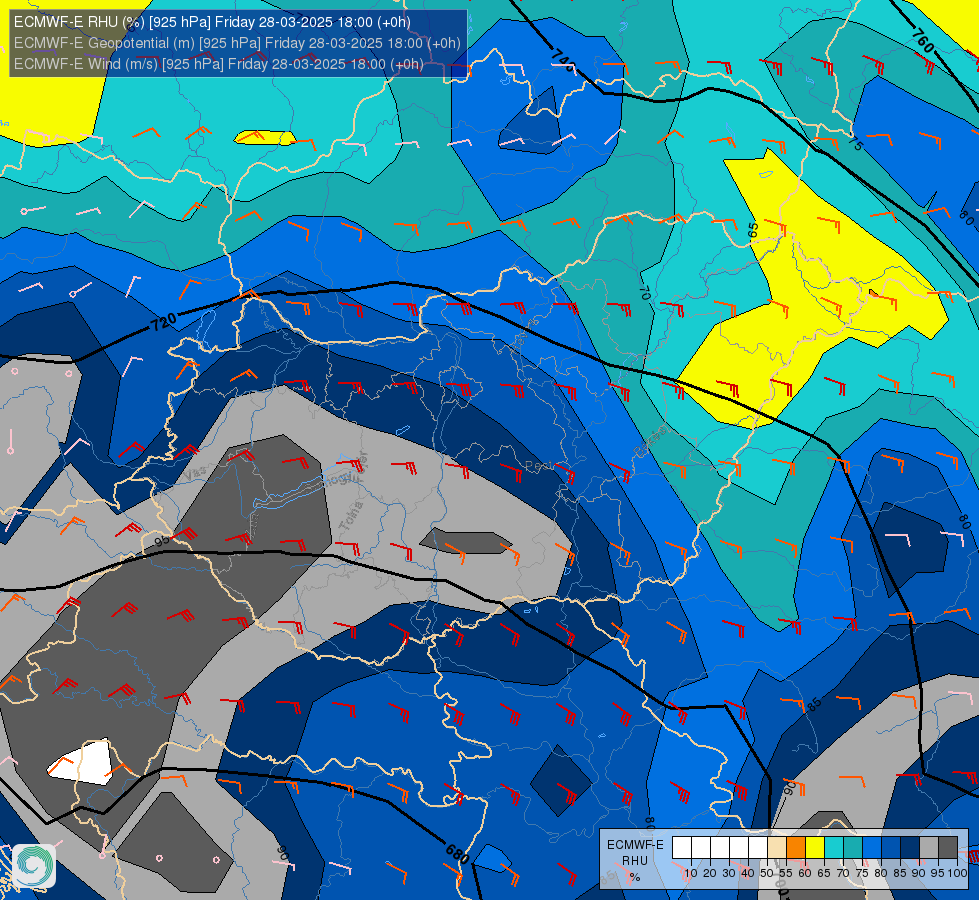Select the navy 85–90% legend swatch
The height and width of the screenshot is (900, 979).
point(910,848)
